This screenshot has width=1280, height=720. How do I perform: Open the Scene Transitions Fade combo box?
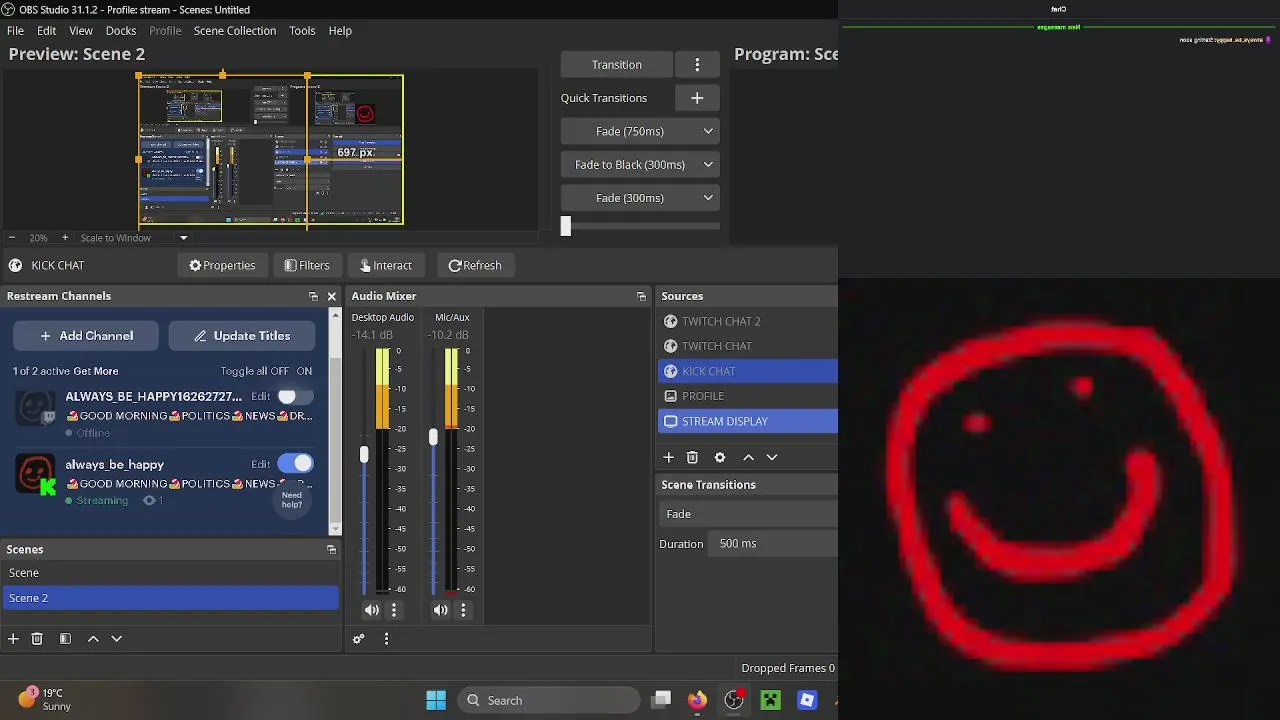click(x=749, y=514)
